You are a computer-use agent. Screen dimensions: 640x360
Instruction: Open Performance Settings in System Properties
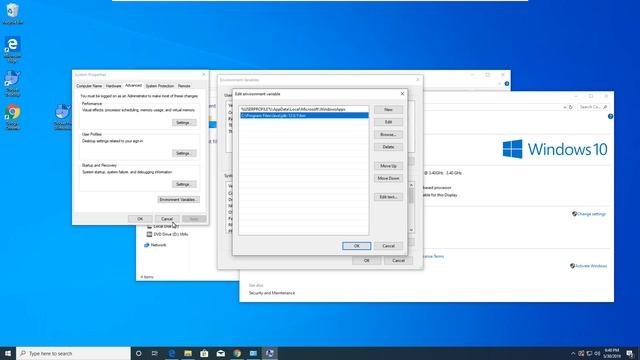coord(184,122)
